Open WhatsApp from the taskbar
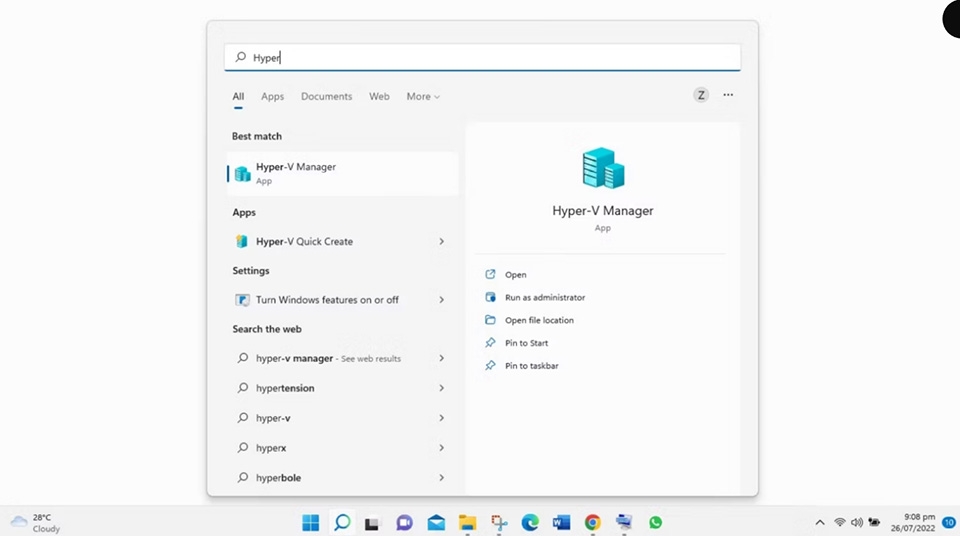Image resolution: width=960 pixels, height=536 pixels. (656, 523)
